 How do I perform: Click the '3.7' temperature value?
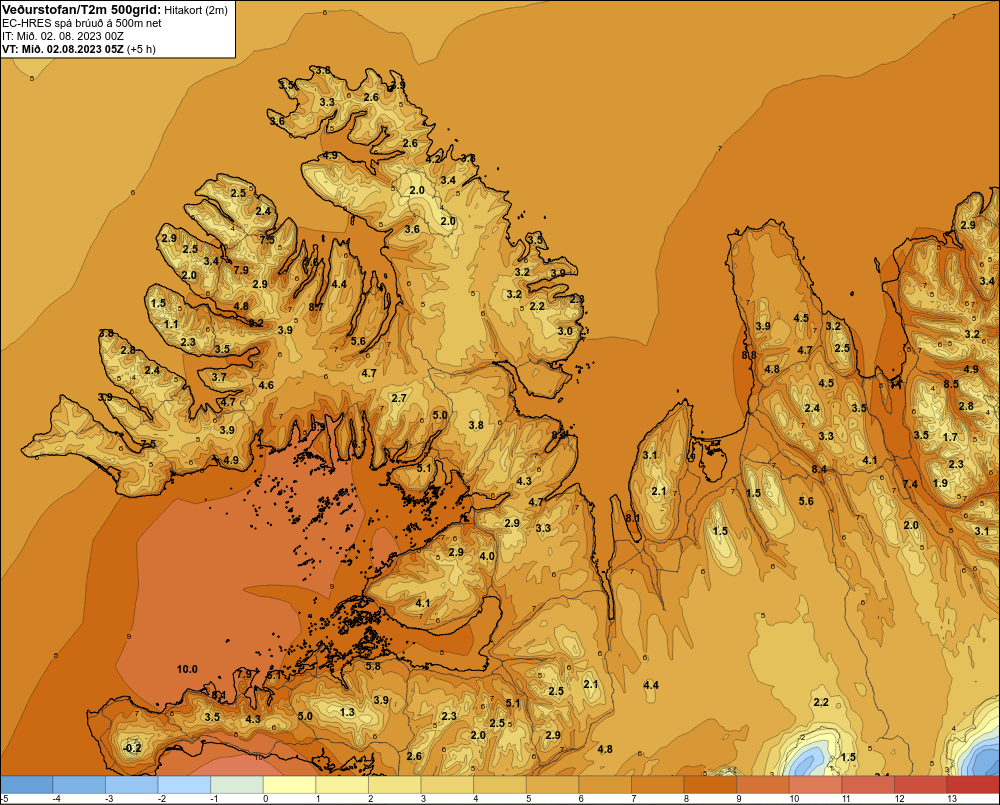click(219, 377)
